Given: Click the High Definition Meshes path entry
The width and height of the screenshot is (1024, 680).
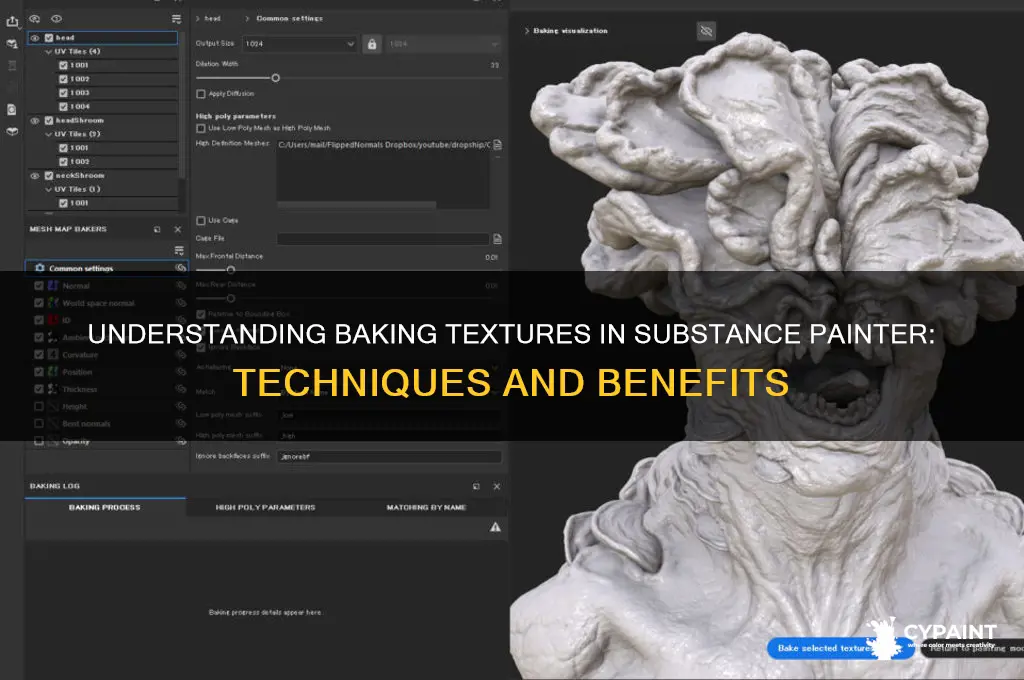Looking at the screenshot, I should coord(384,145).
